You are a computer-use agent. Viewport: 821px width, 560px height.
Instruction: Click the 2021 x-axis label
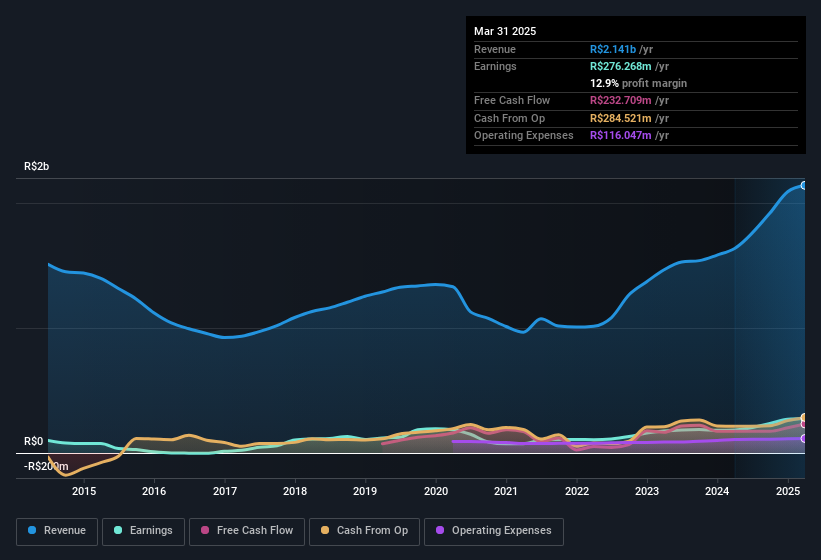(x=506, y=491)
